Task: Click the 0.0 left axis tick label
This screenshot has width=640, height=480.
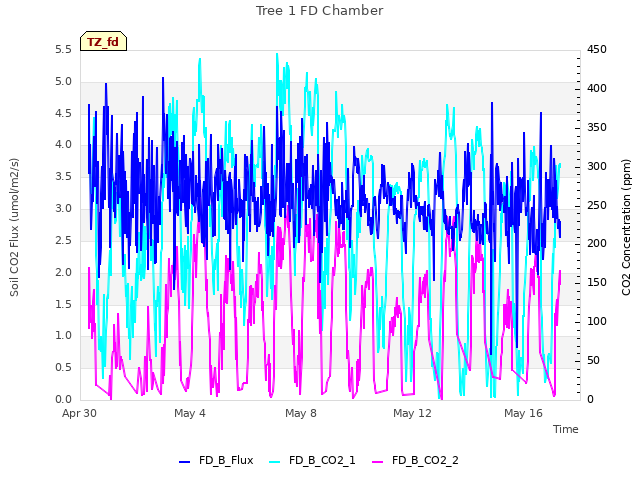Action: pos(64,400)
